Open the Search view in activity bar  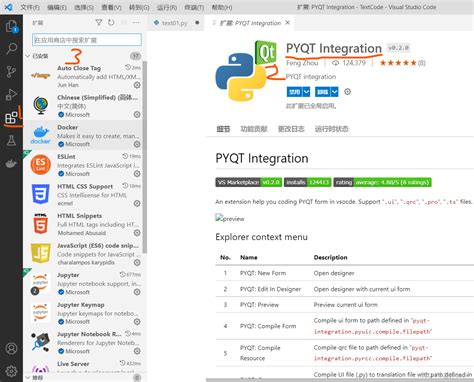pos(11,48)
